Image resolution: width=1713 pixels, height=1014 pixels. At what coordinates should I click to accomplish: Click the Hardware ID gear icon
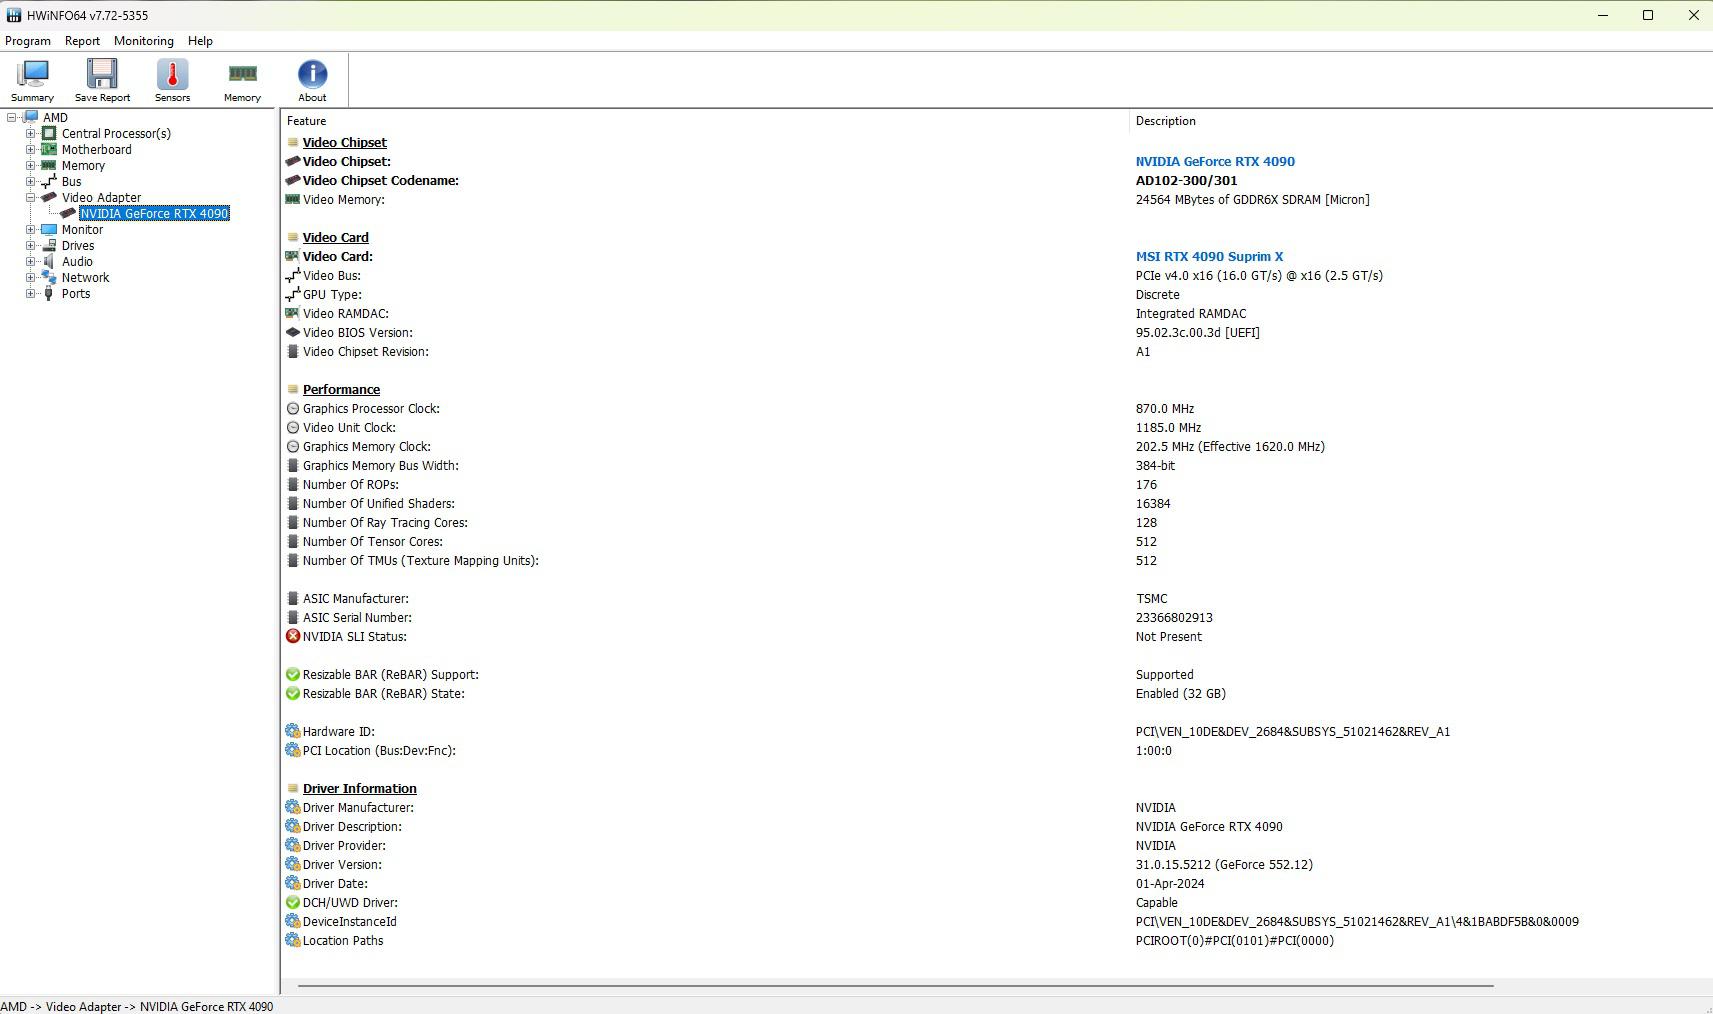[x=293, y=731]
